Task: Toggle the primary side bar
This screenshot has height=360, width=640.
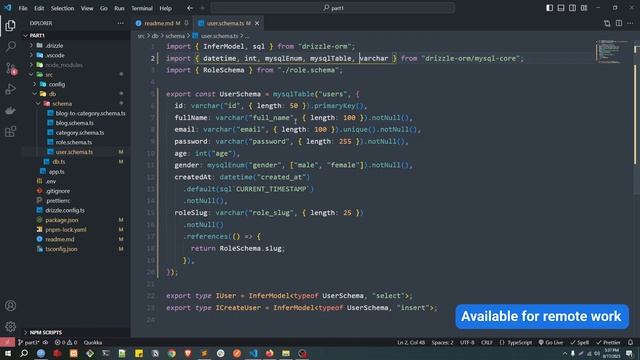Action: tap(550, 8)
